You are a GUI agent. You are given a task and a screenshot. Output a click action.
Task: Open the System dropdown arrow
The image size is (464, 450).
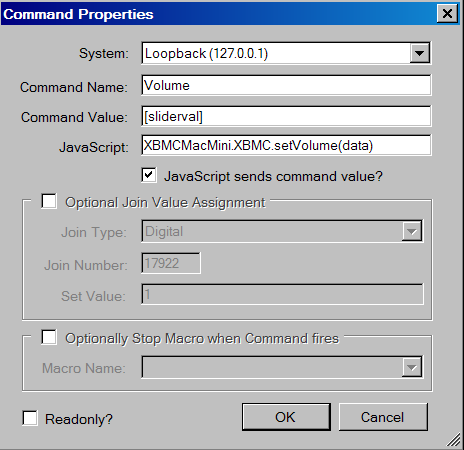click(x=419, y=53)
